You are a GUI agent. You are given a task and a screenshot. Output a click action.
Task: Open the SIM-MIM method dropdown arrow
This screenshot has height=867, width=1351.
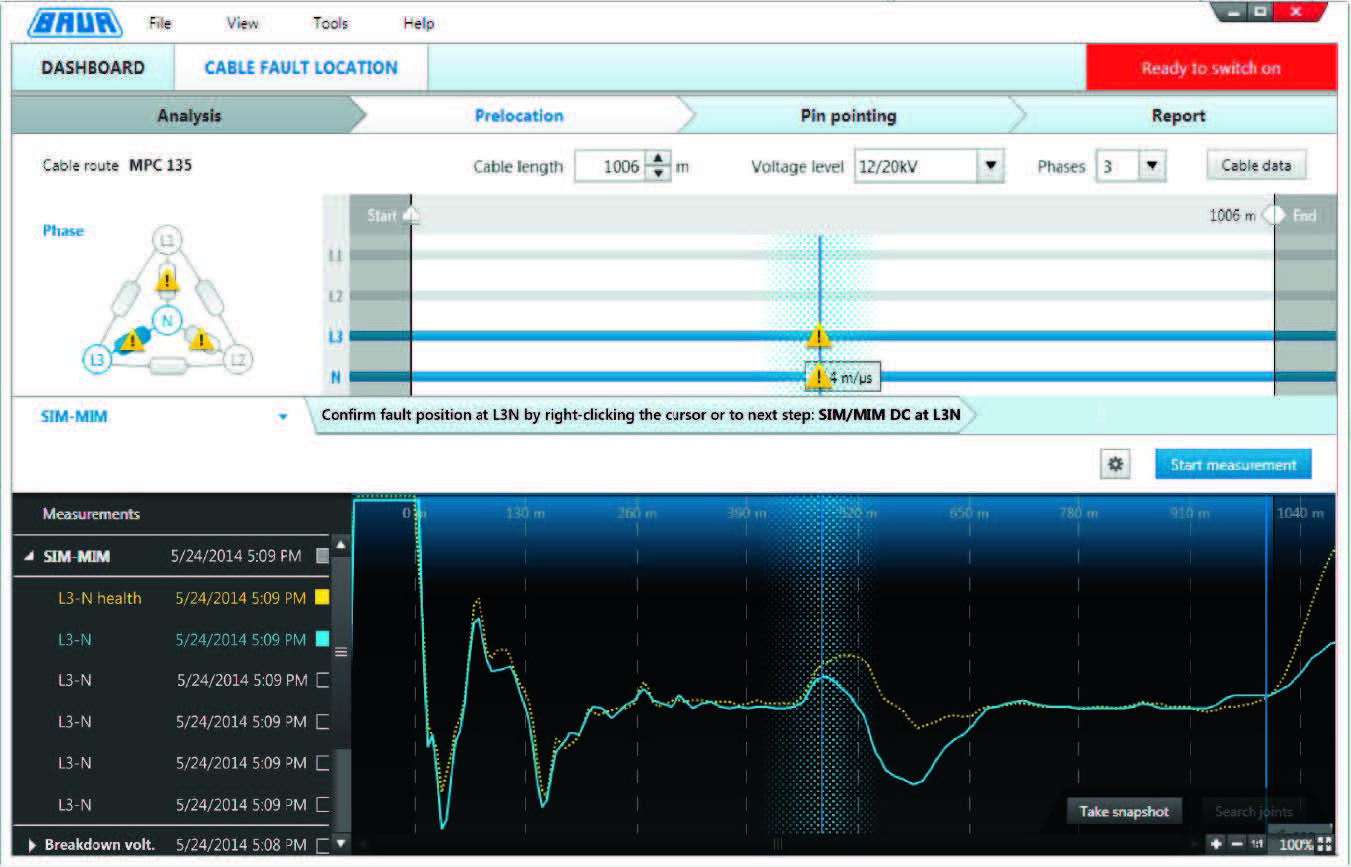point(283,417)
